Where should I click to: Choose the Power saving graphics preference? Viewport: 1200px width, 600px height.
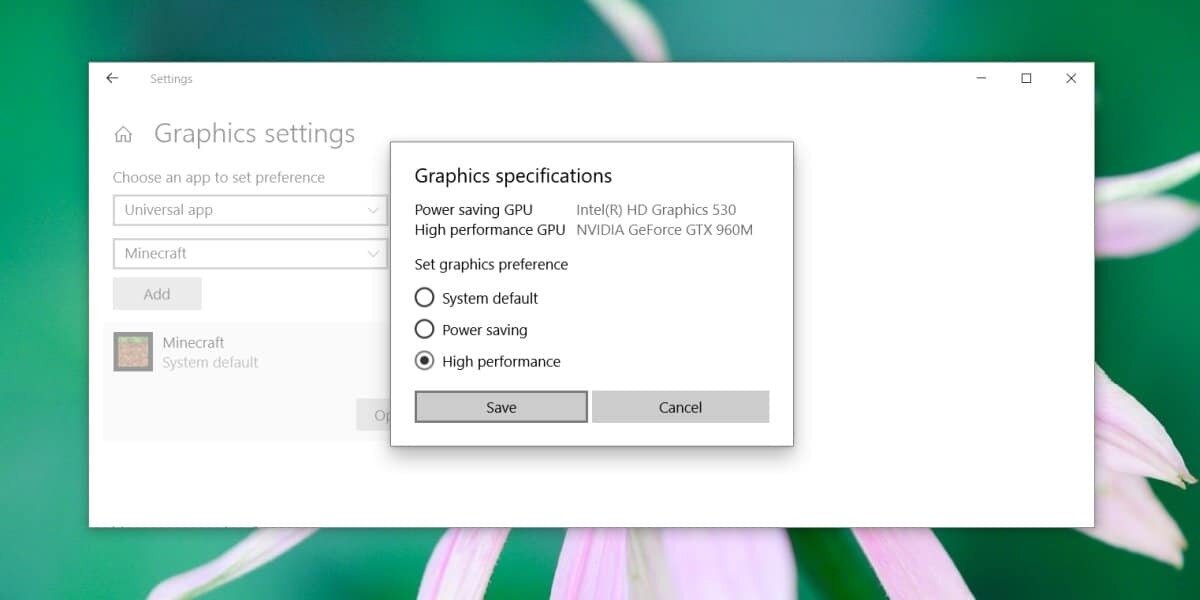point(425,329)
